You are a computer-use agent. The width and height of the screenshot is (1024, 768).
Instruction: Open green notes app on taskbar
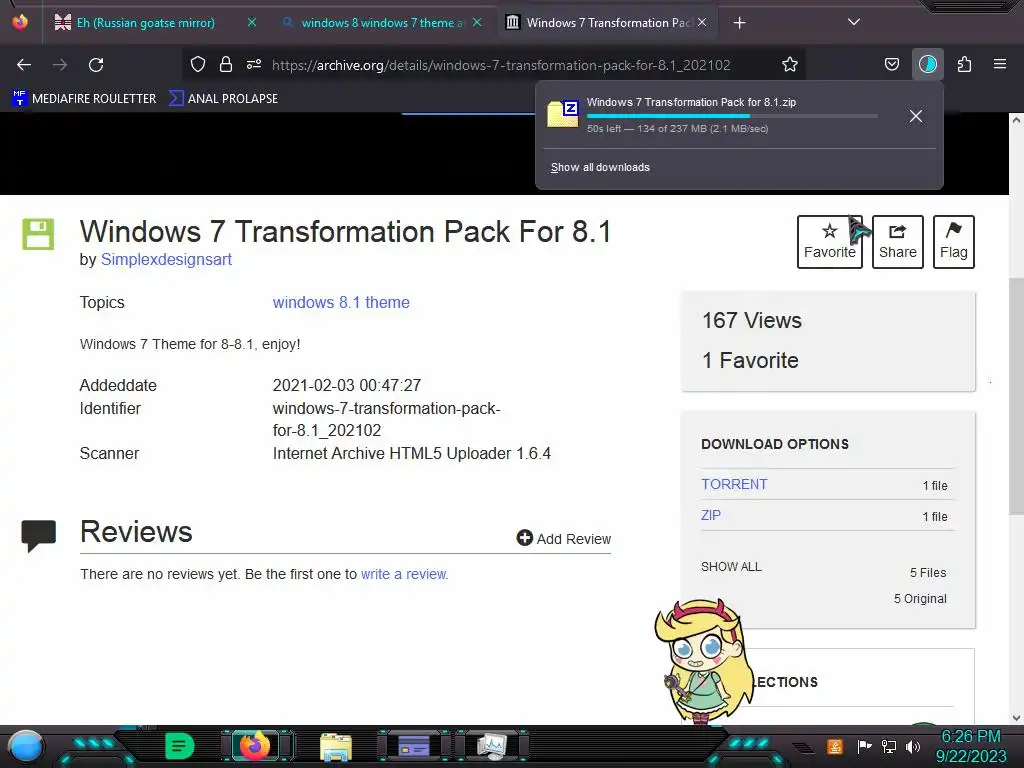(x=180, y=746)
